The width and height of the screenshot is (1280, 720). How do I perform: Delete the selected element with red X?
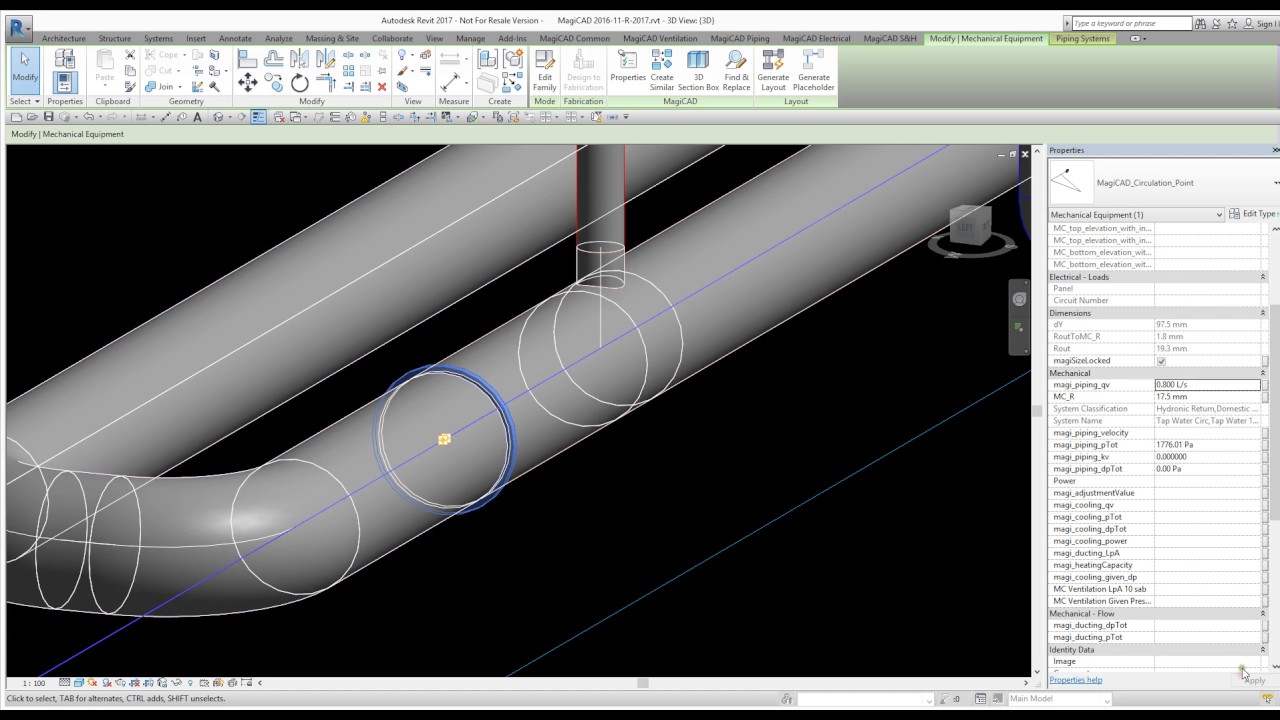382,87
